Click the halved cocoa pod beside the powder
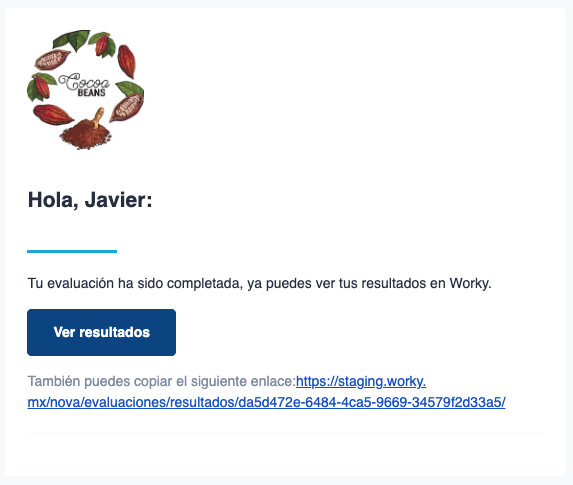573x485 pixels. tap(126, 107)
